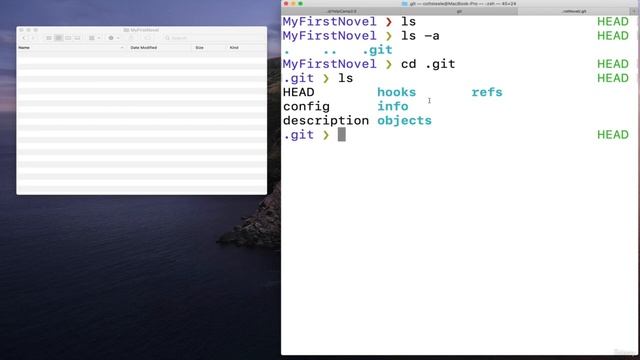The width and height of the screenshot is (640, 360).
Task: Sort Finder list by the Size column
Action: pyautogui.click(x=199, y=48)
